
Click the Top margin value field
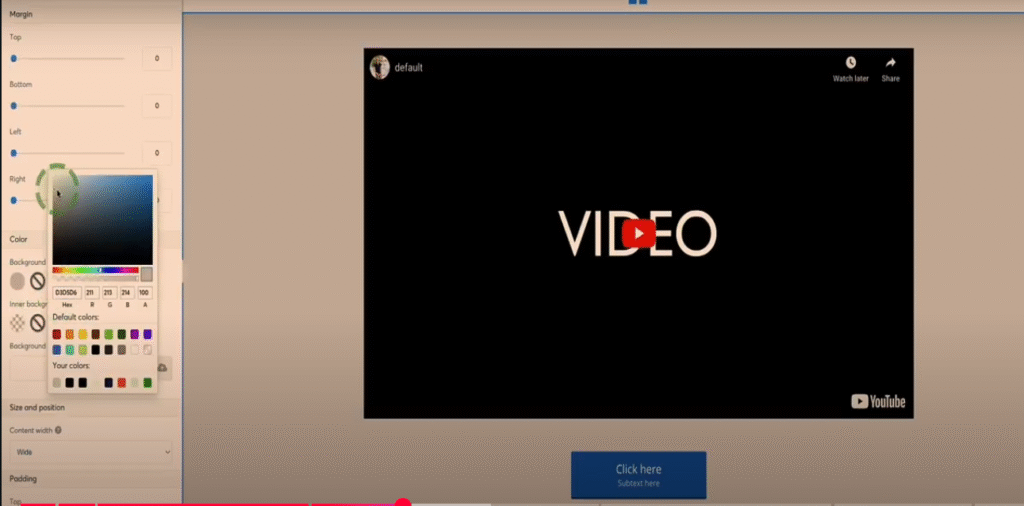click(157, 59)
